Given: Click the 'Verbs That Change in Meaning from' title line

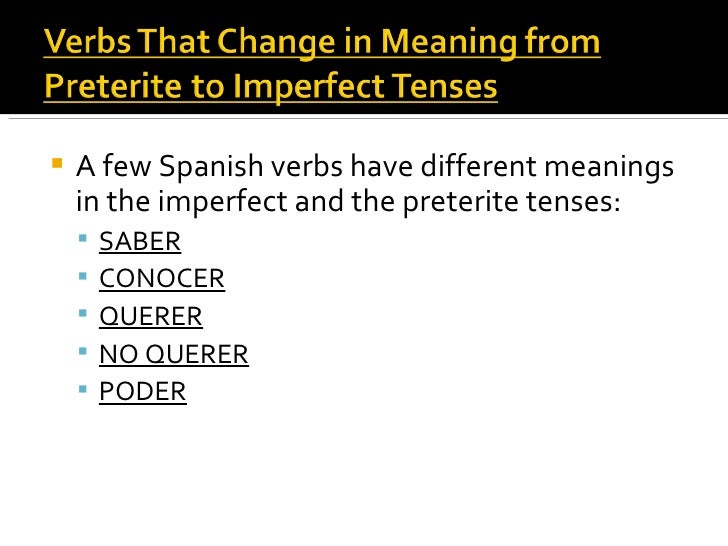Looking at the screenshot, I should coord(322,43).
